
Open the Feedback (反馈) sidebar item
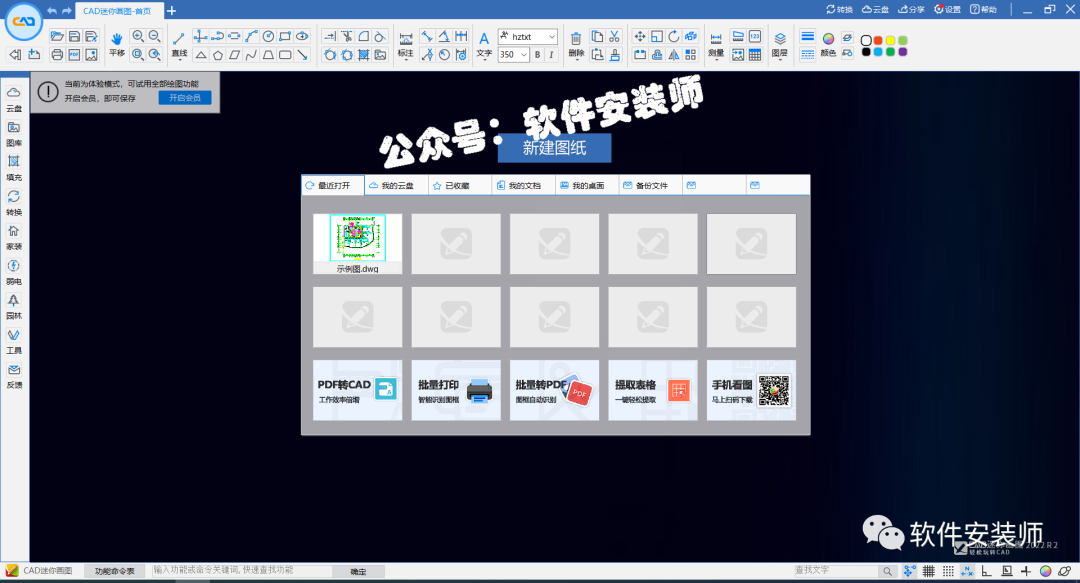coord(14,376)
